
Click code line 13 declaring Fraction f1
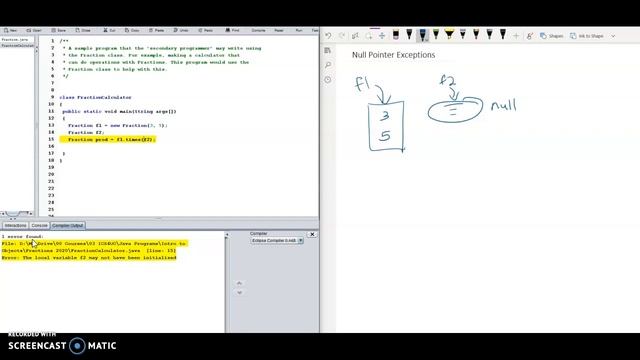118,125
